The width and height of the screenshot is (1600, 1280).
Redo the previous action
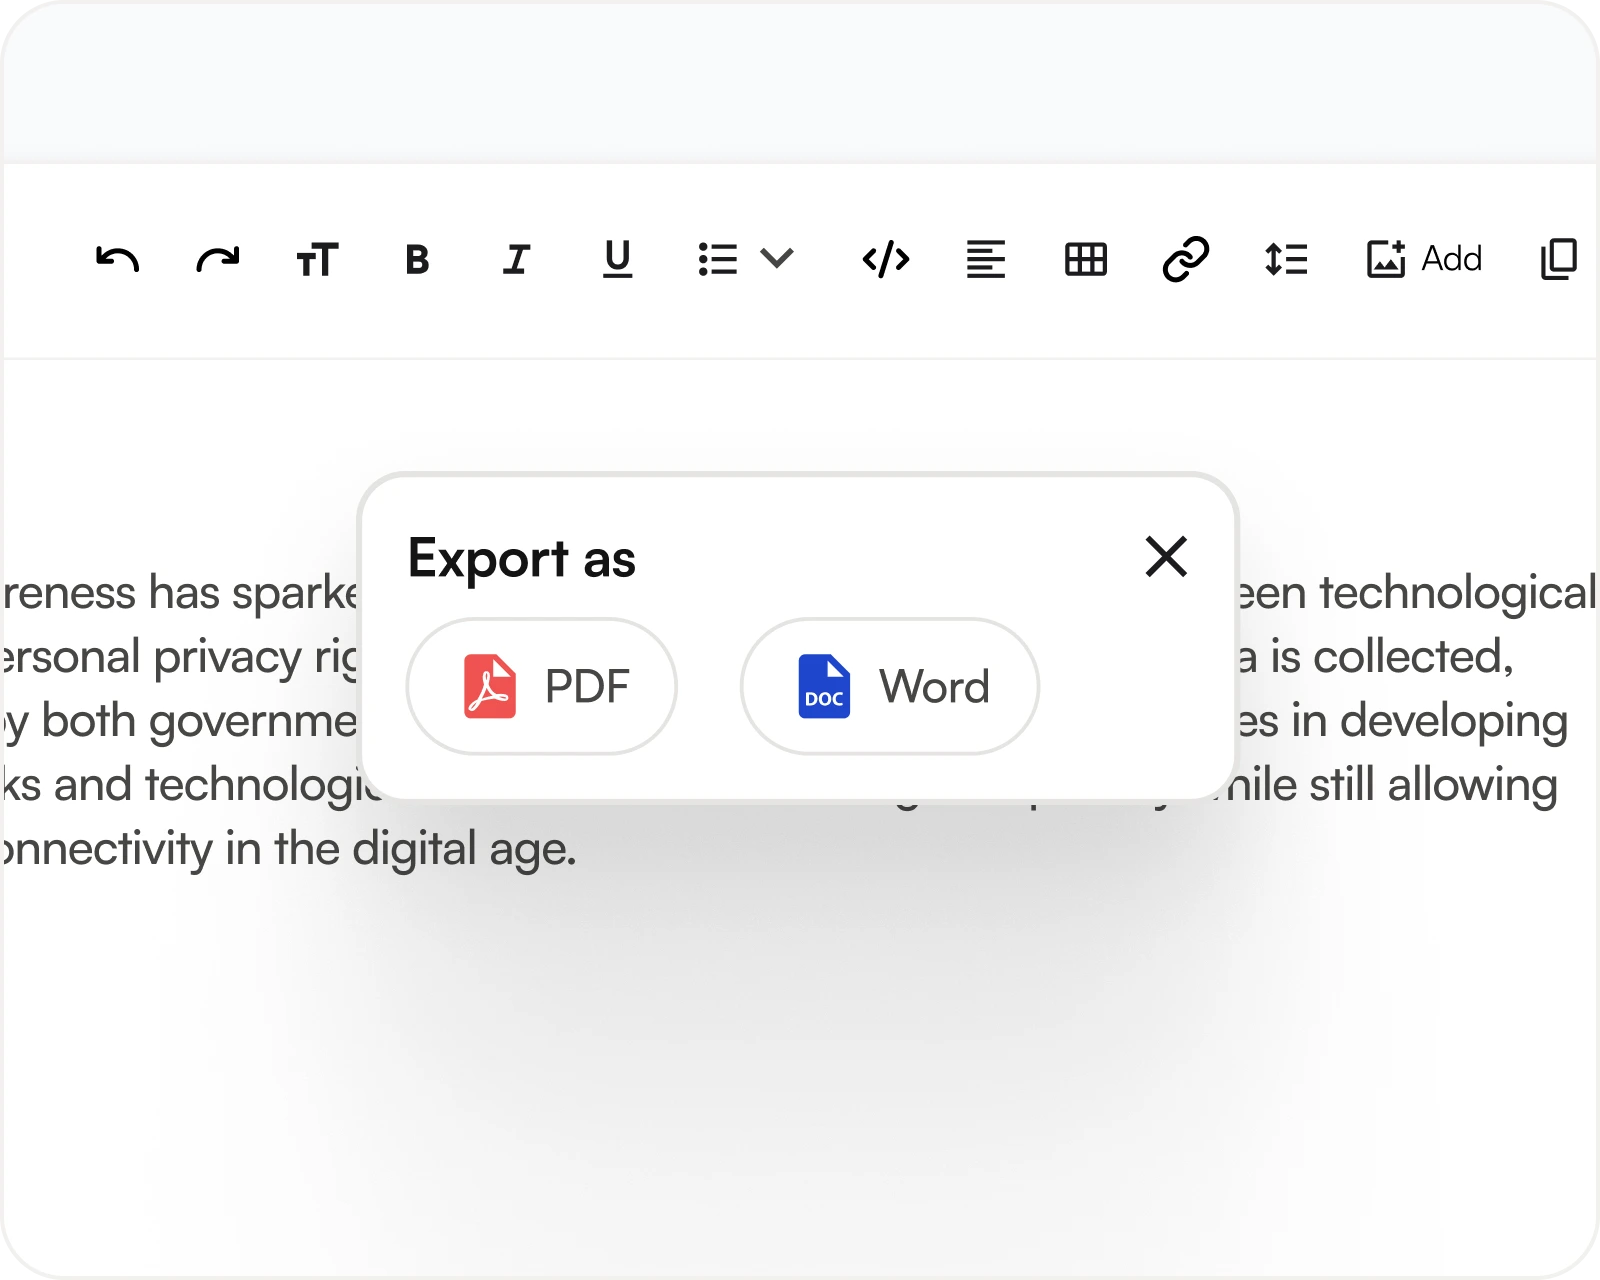click(x=217, y=260)
